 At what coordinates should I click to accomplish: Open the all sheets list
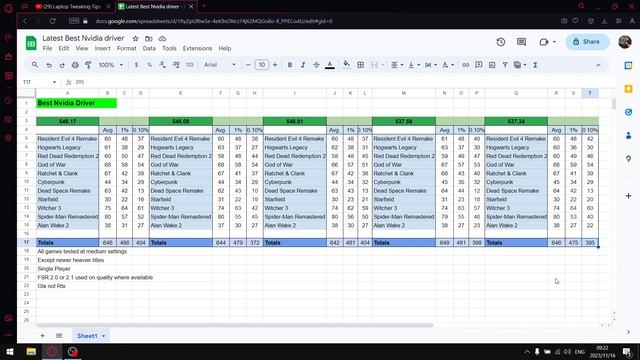59,336
